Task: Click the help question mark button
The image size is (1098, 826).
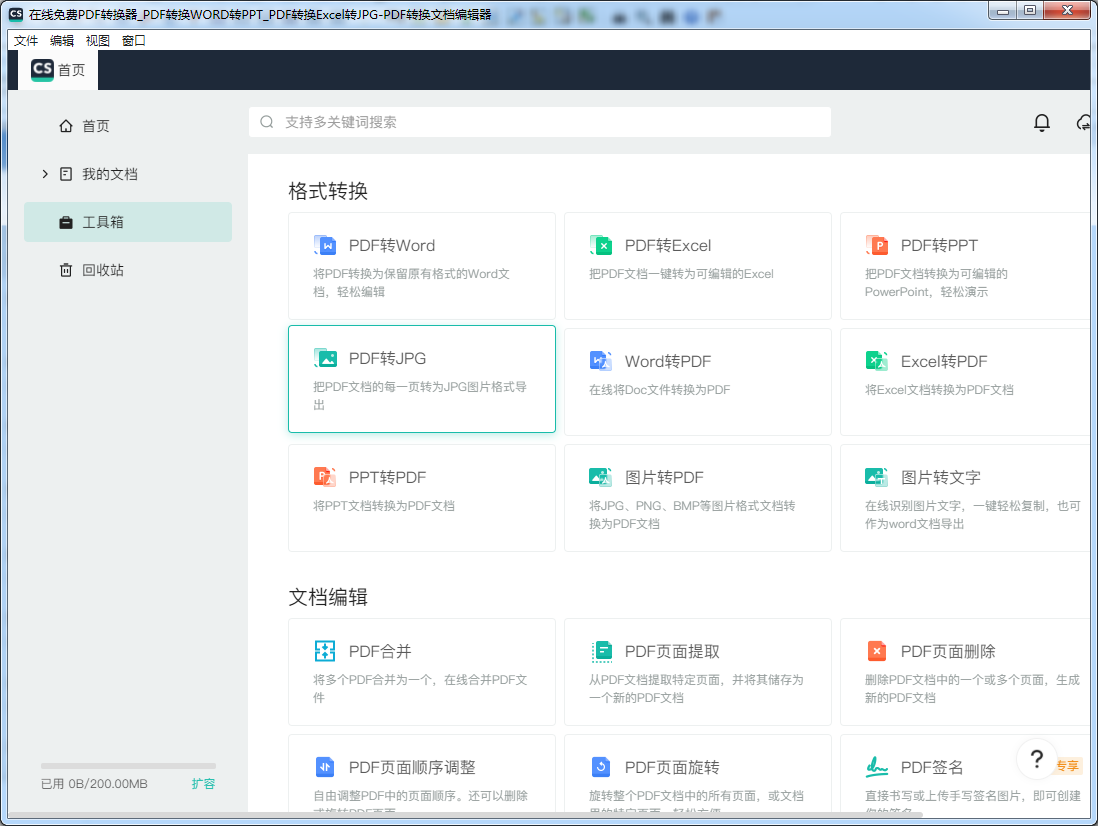Action: click(1037, 759)
